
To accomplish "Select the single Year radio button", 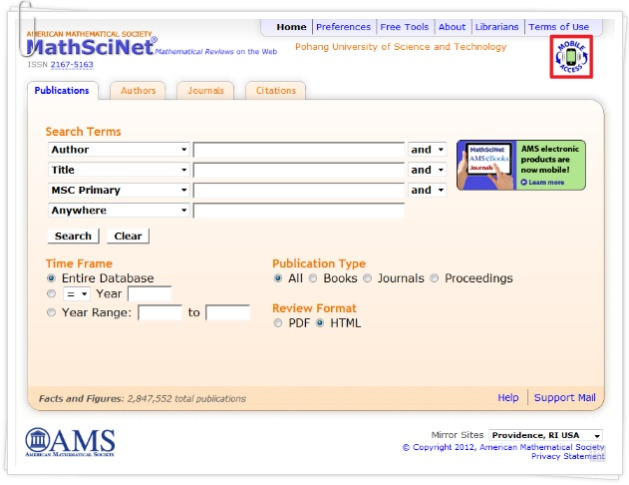I will 51,293.
